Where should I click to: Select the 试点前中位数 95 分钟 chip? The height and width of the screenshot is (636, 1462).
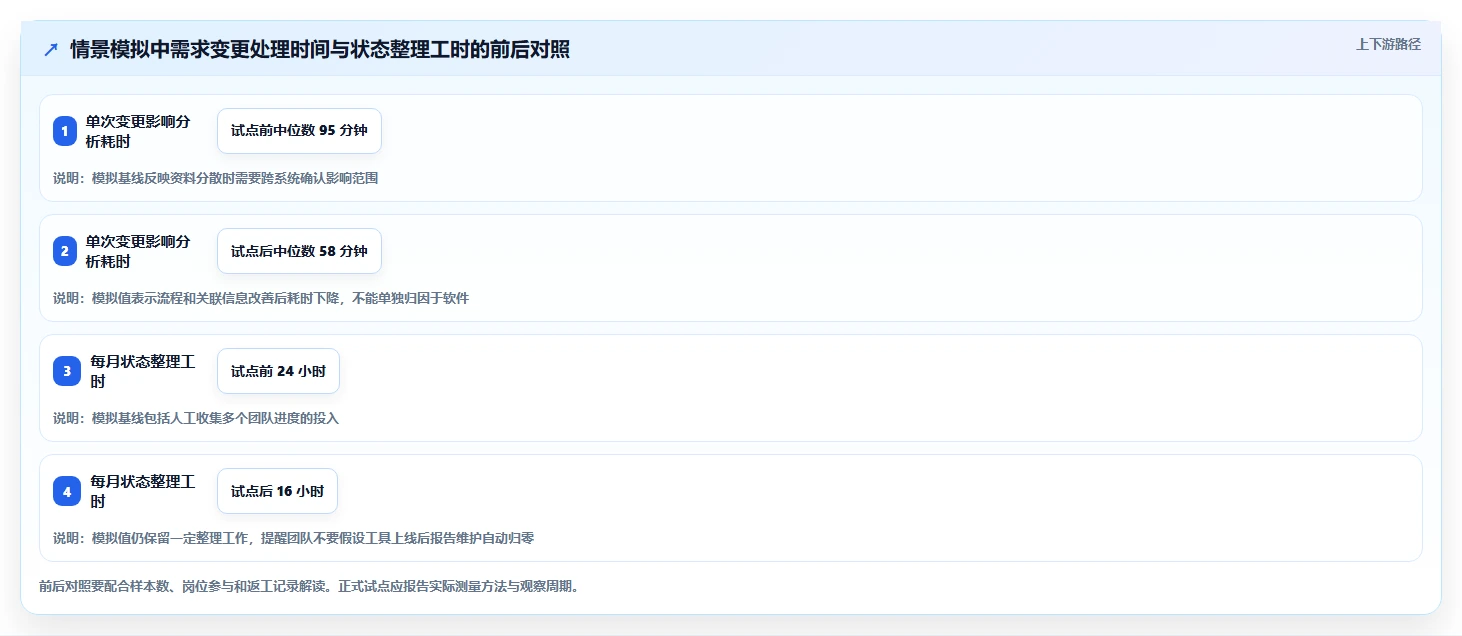(299, 131)
